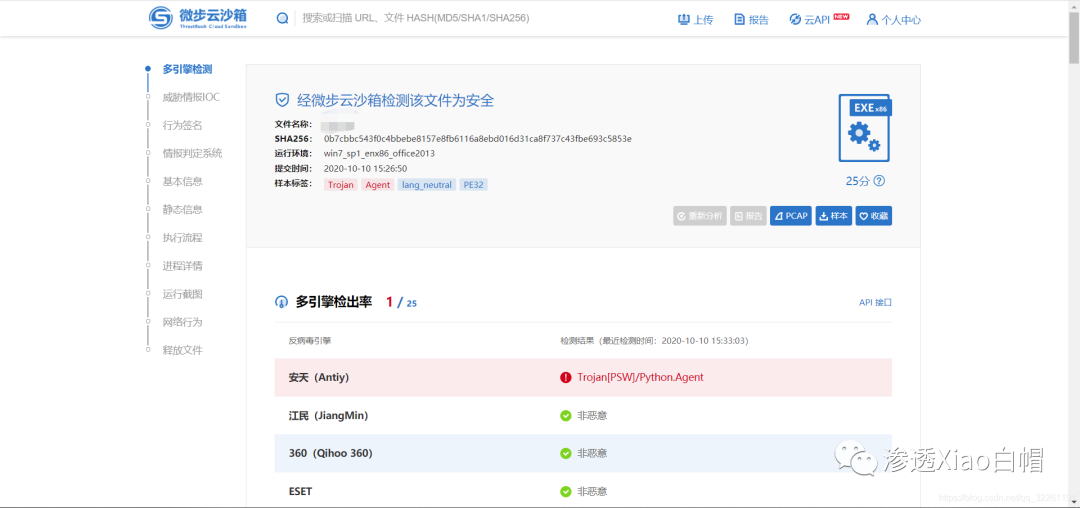Image resolution: width=1080 pixels, height=508 pixels.
Task: Select 威胁情报IOC in sidebar
Action: 191,97
